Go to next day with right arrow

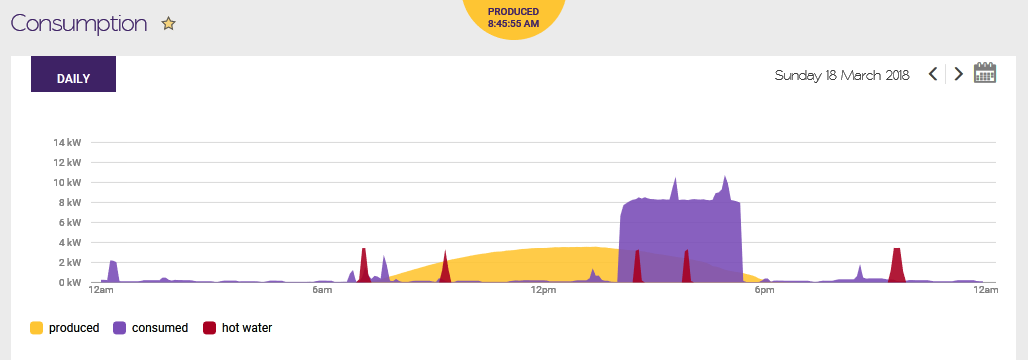point(959,74)
